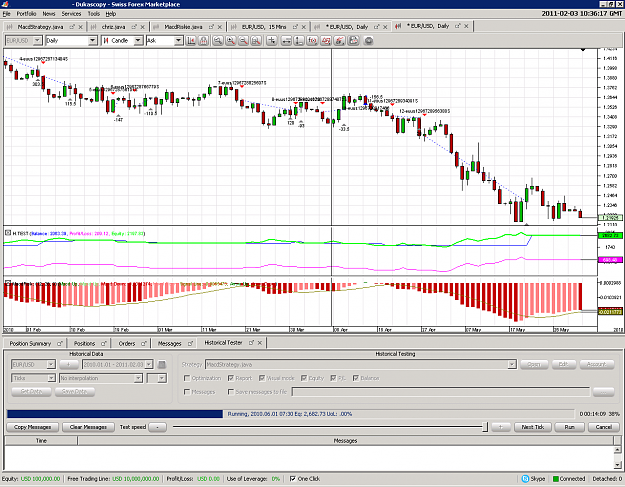Click the Copy Messages button
625x487 pixels.
click(33, 427)
